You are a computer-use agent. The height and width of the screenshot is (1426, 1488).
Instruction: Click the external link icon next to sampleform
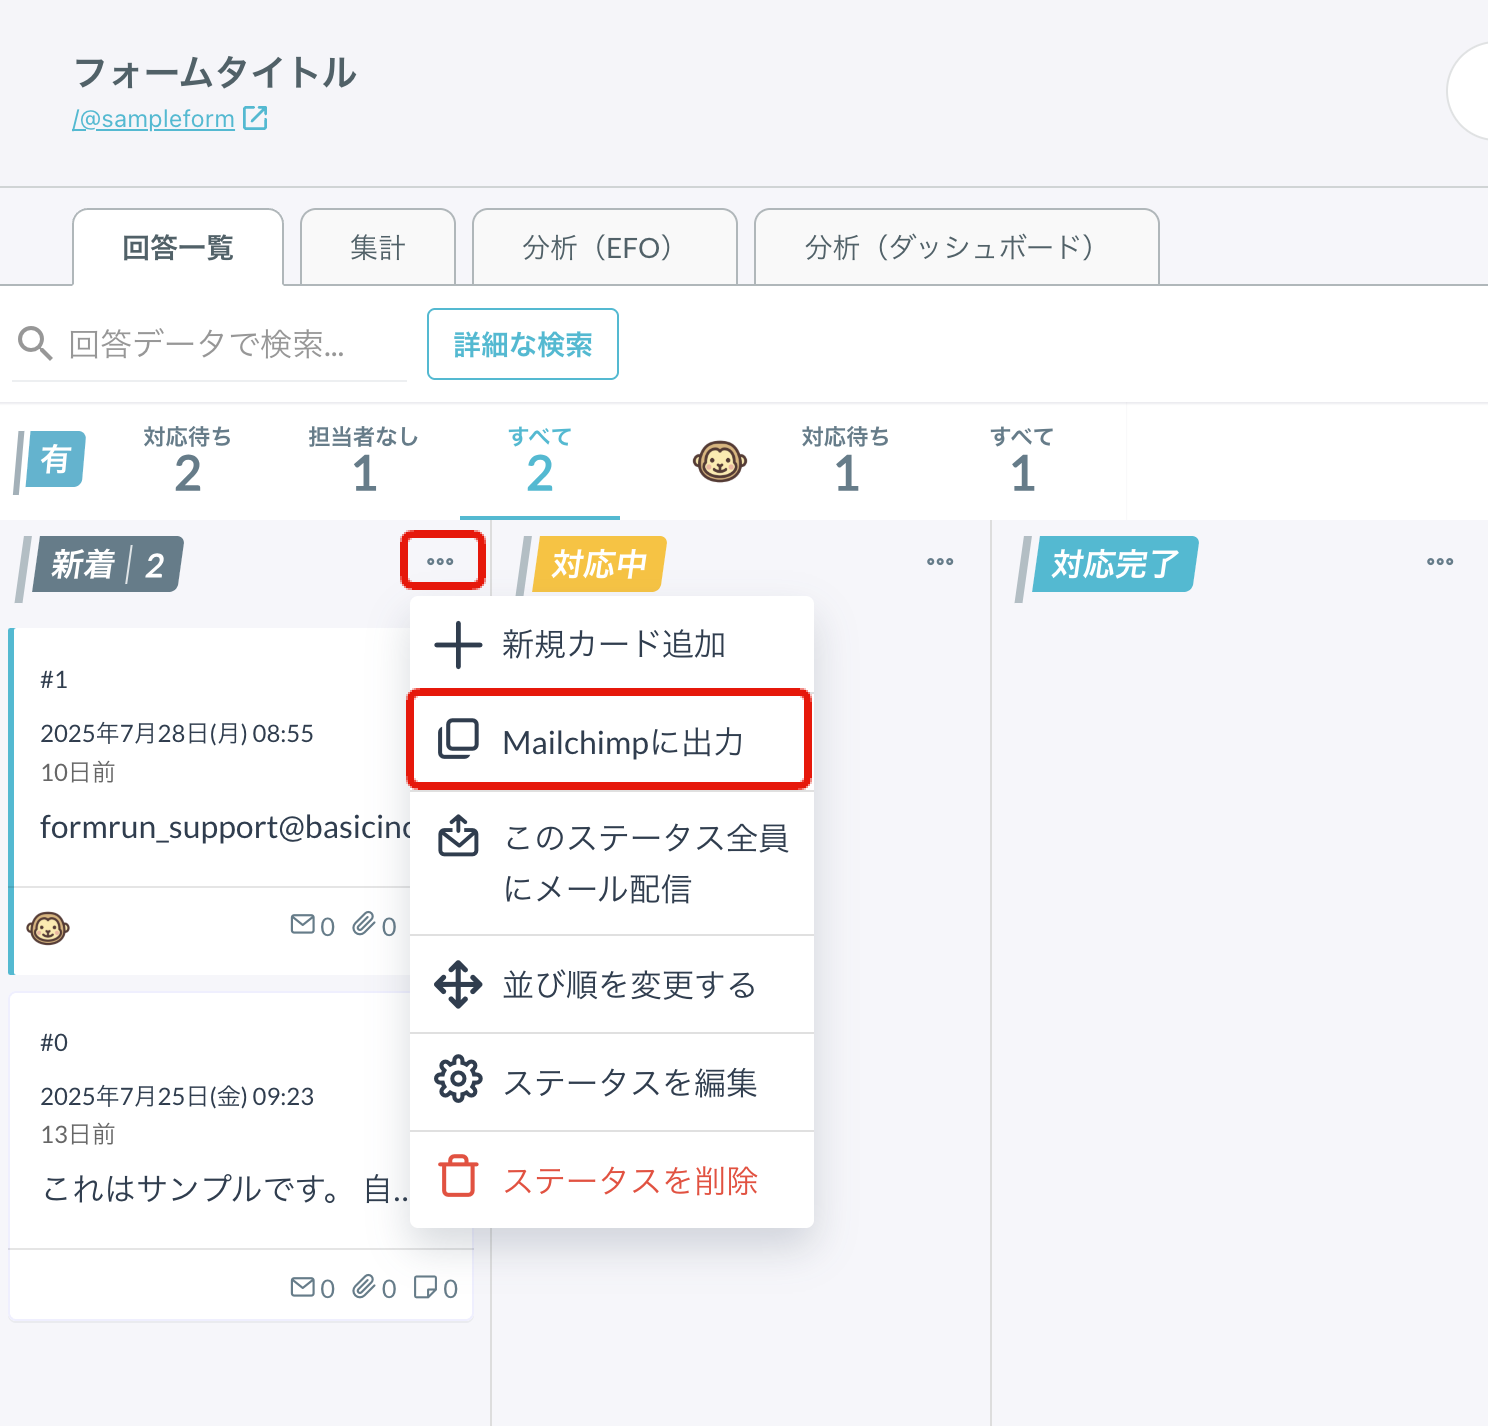256,118
